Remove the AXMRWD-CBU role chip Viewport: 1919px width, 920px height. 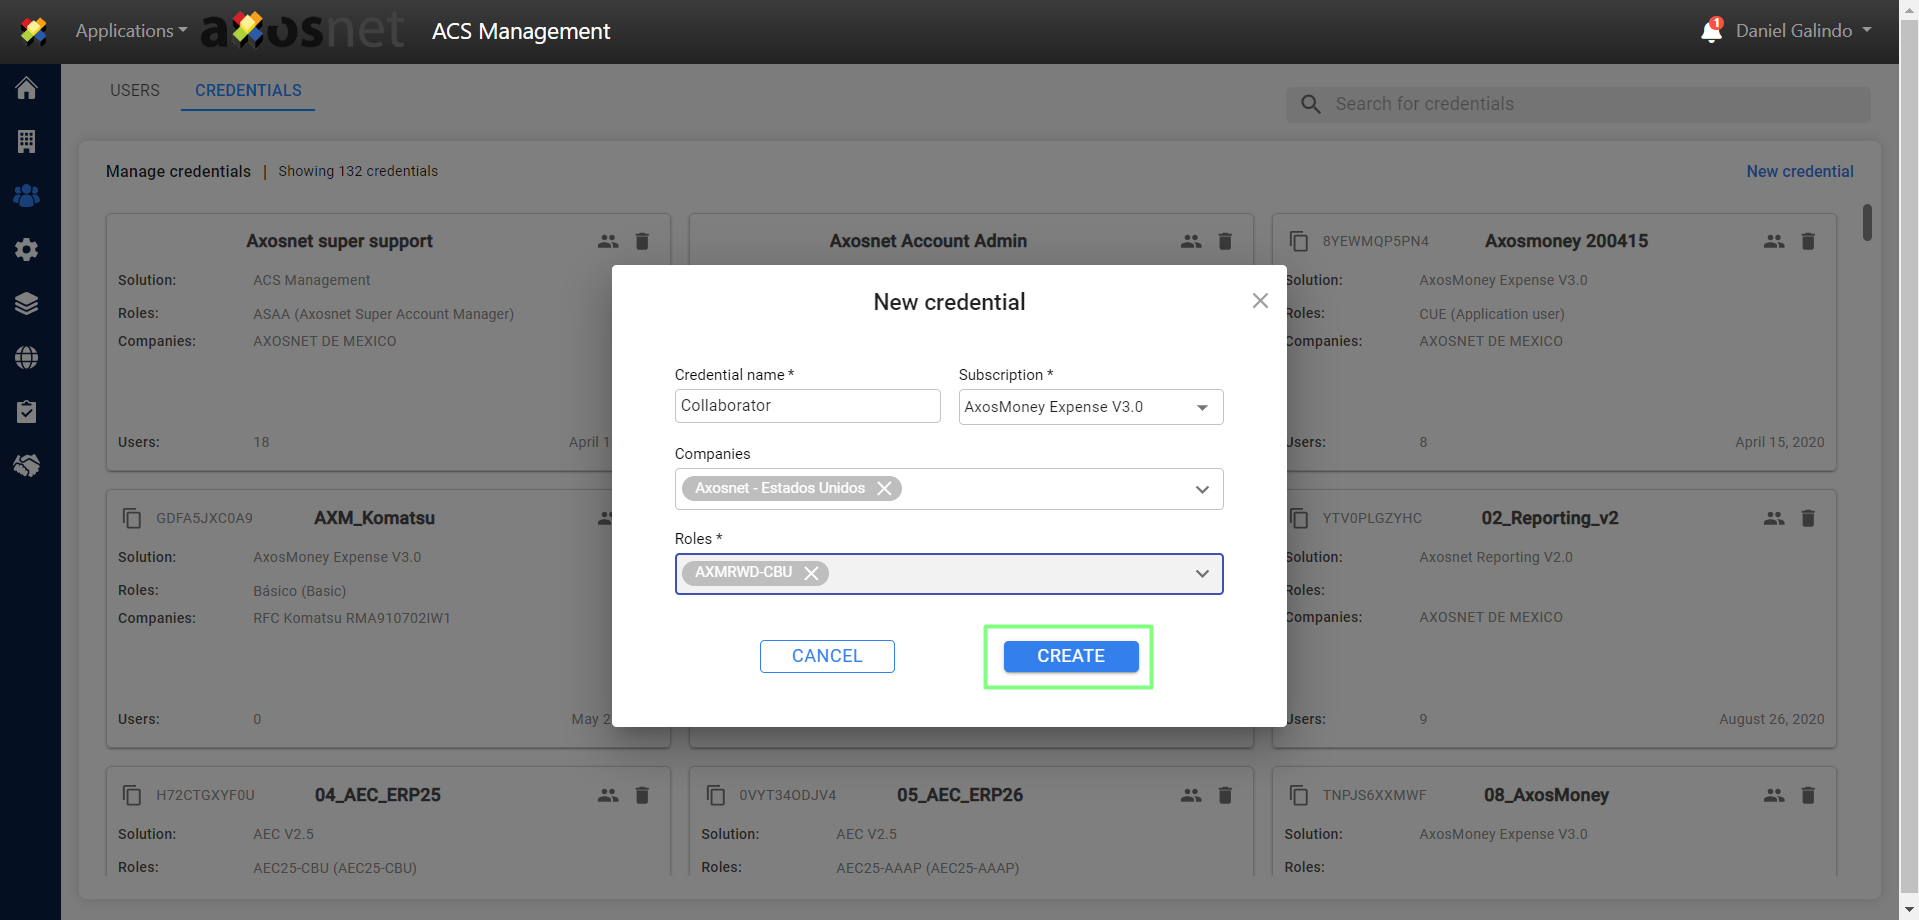(811, 573)
